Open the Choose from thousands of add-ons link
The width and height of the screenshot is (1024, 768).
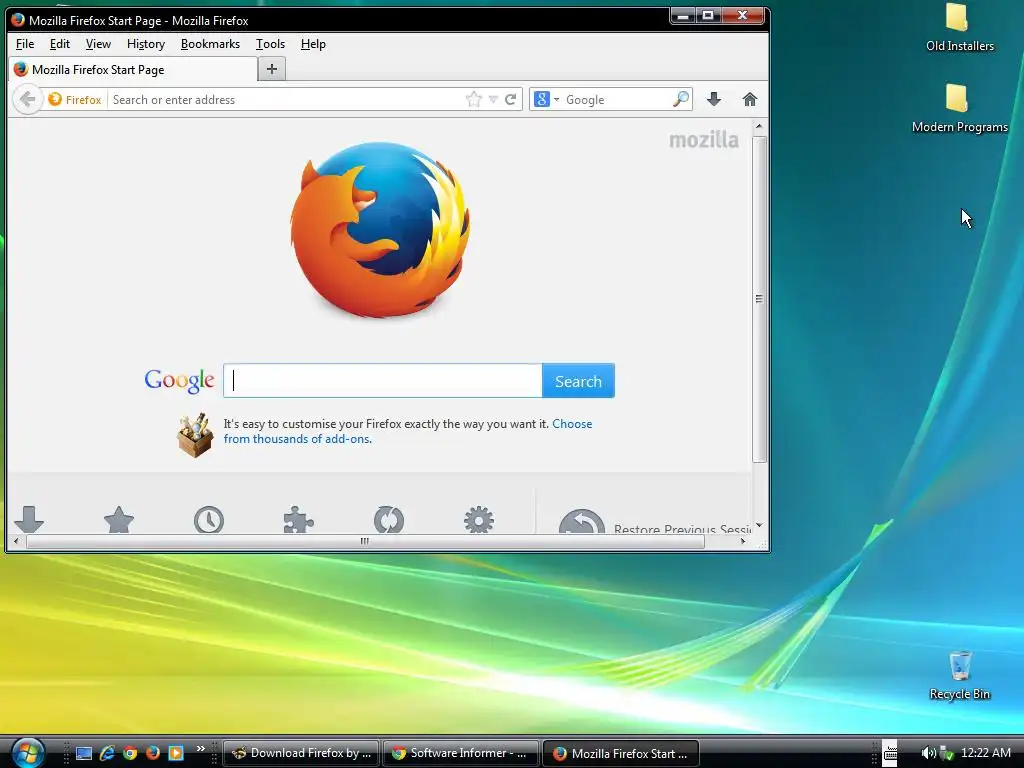click(x=408, y=431)
